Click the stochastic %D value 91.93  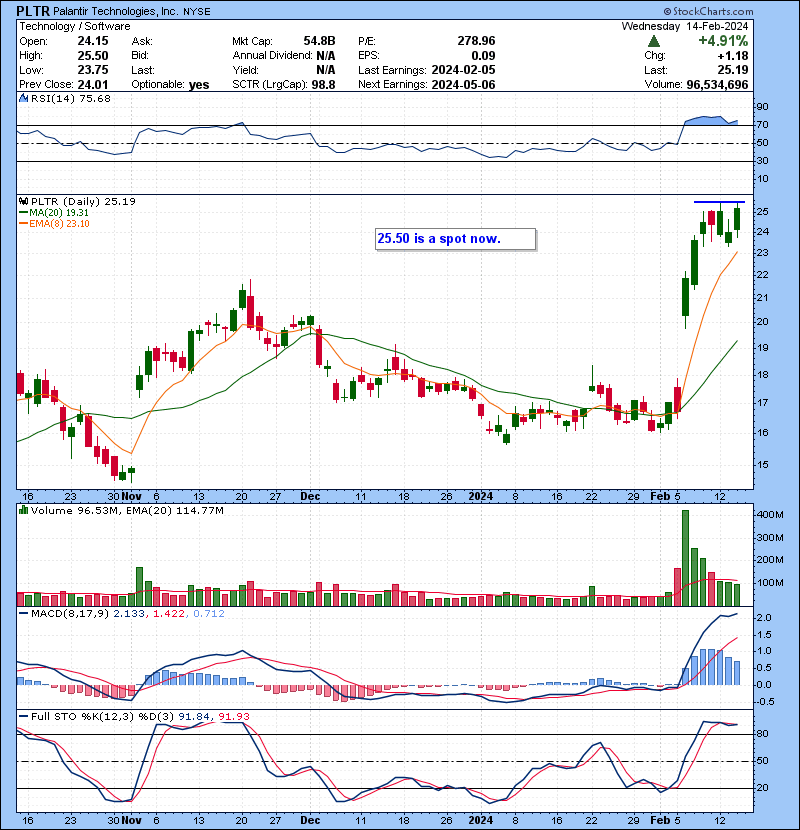pos(234,717)
